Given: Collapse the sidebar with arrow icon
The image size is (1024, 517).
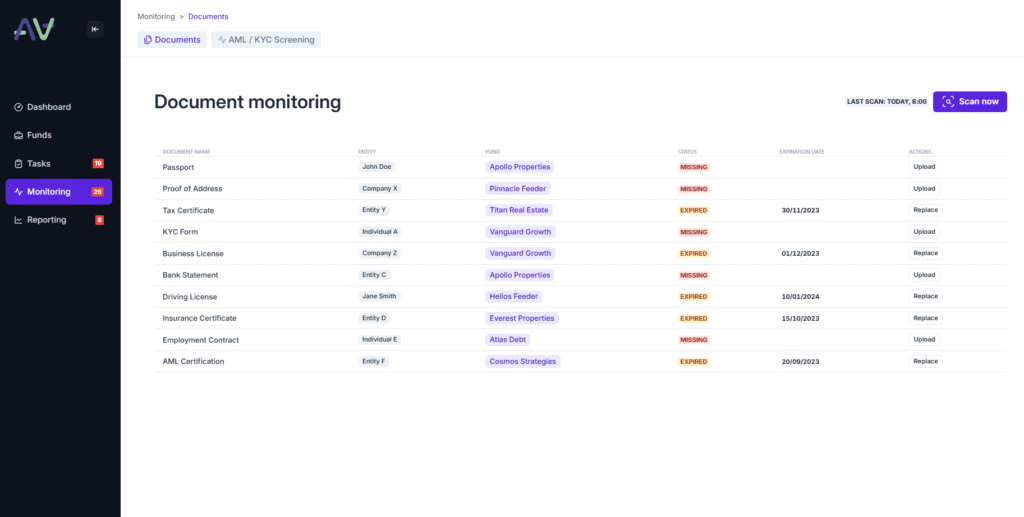Looking at the screenshot, I should (95, 29).
